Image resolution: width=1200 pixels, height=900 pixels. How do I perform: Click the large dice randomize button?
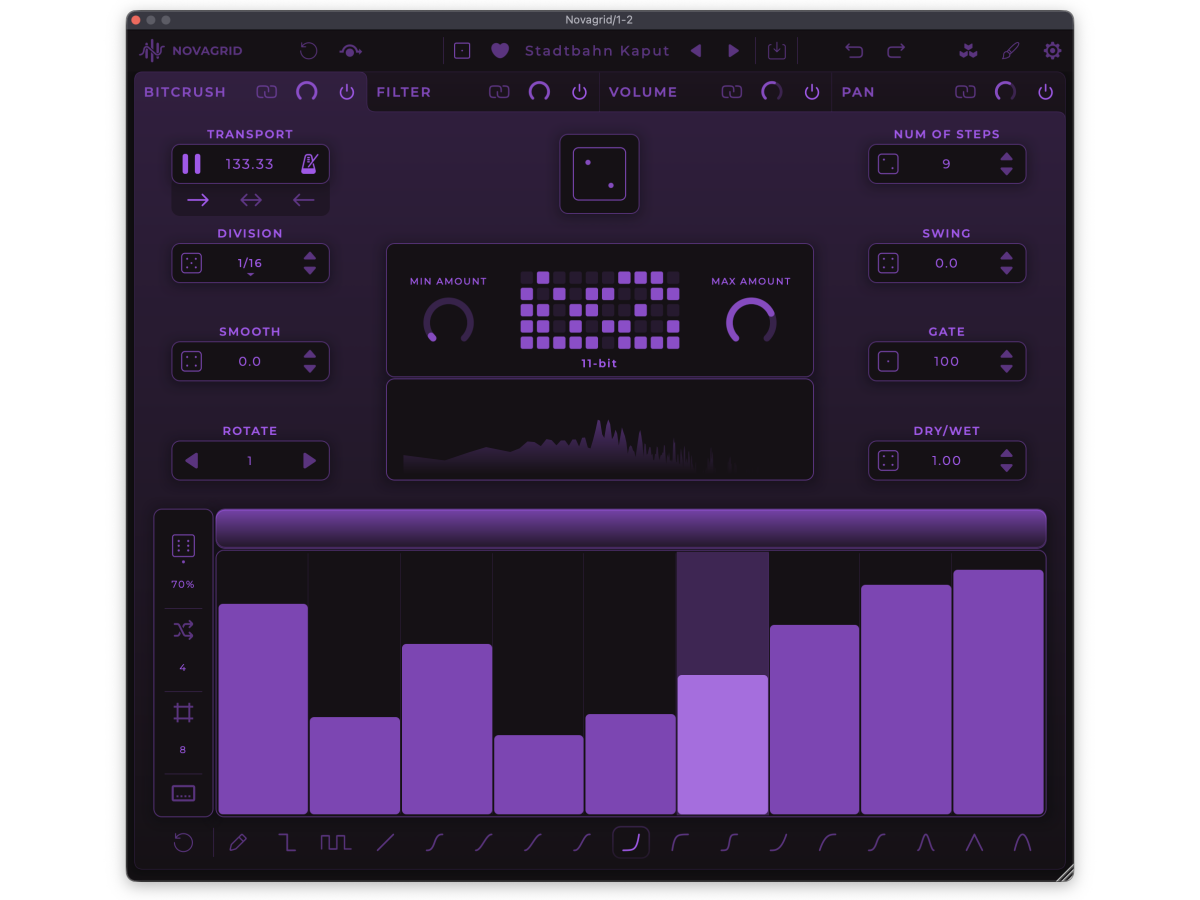[599, 174]
